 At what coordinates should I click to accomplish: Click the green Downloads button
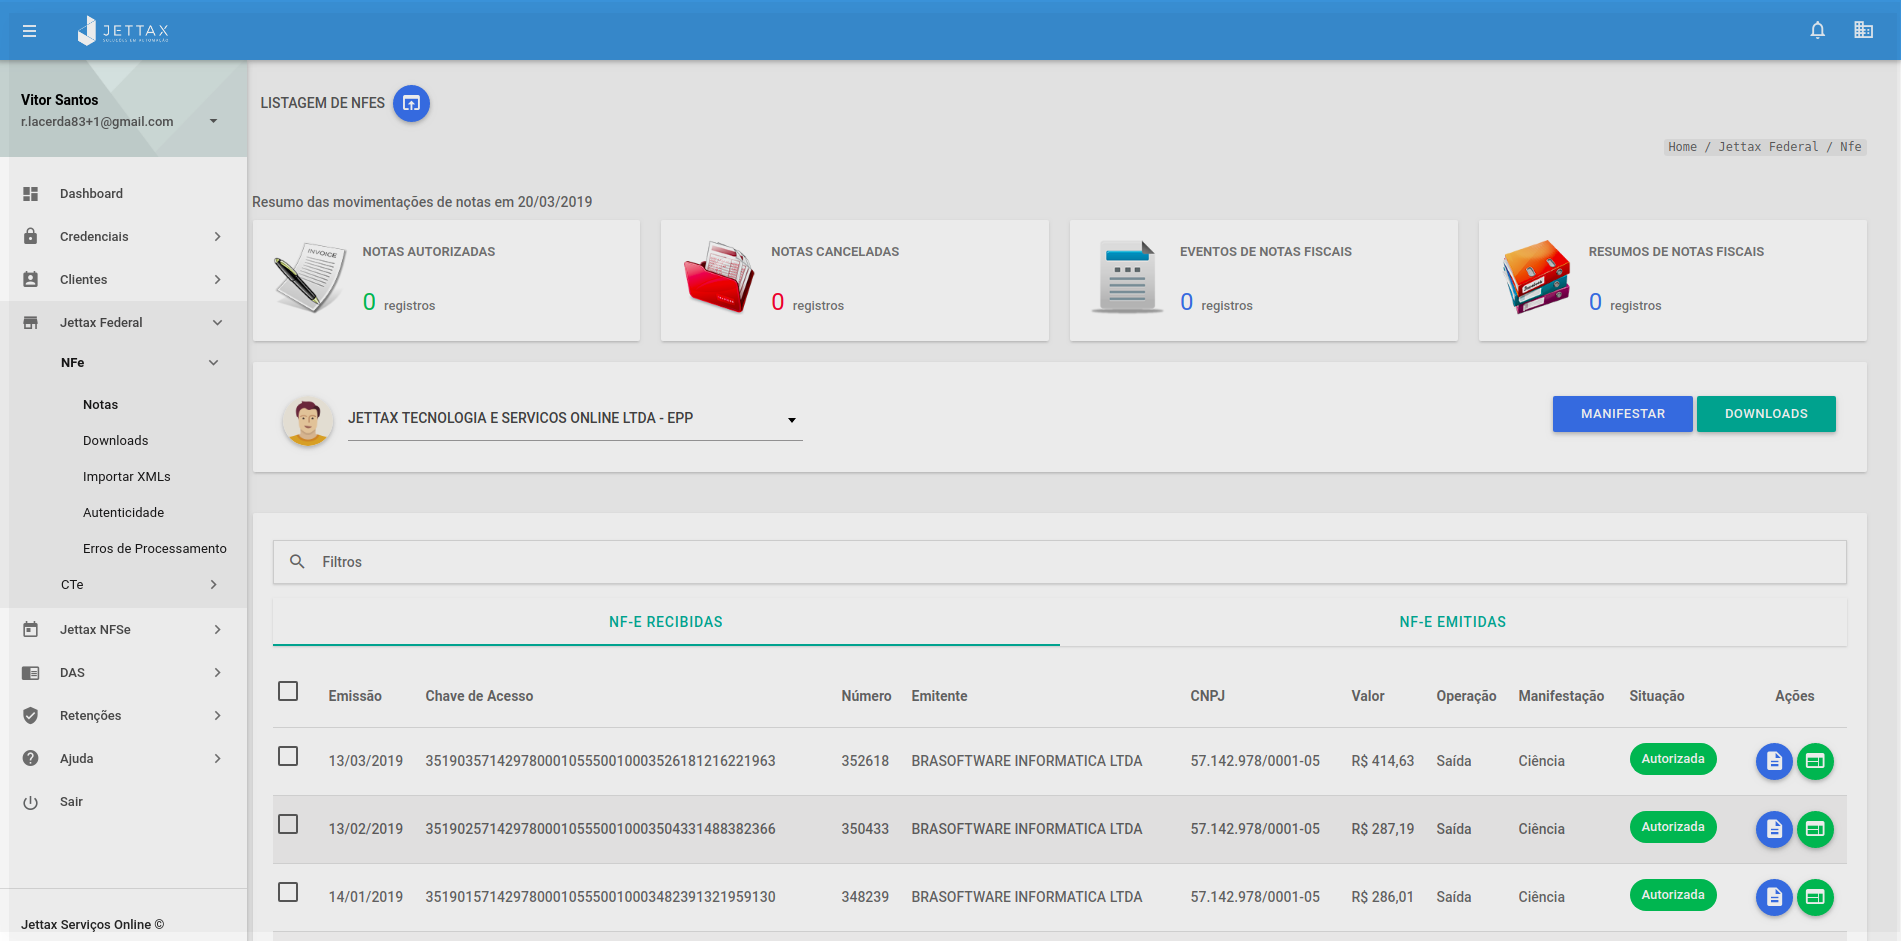coord(1766,414)
